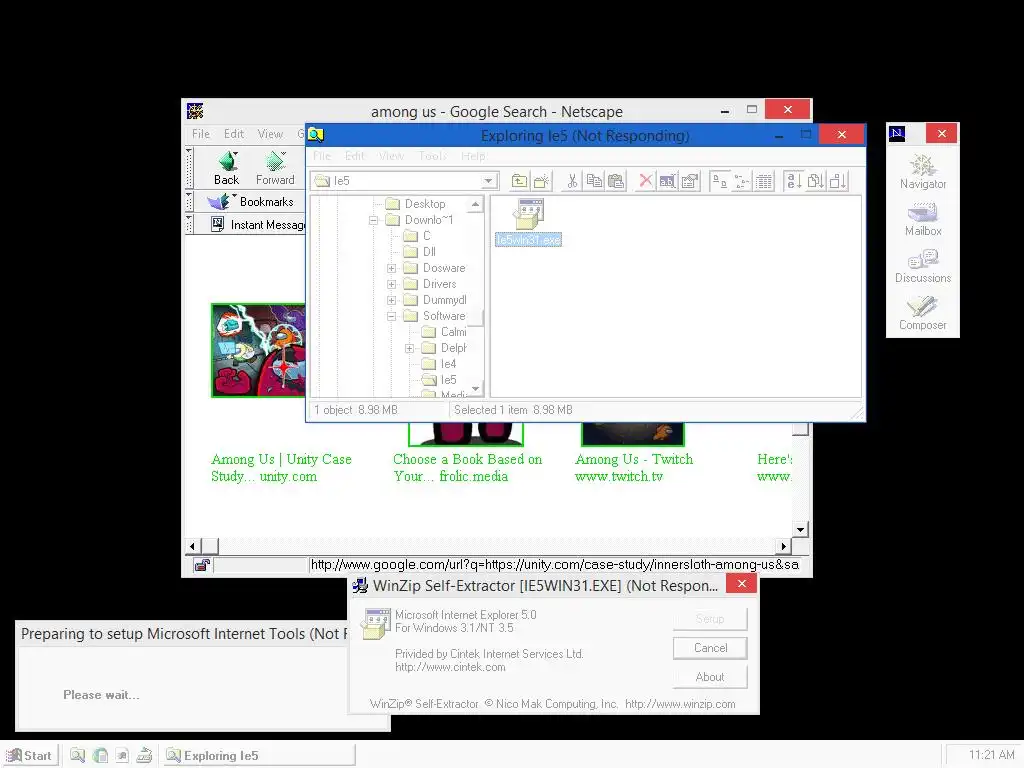Click Exploring Ie5 taskbar button
Viewport: 1024px width, 768px height.
click(x=258, y=756)
